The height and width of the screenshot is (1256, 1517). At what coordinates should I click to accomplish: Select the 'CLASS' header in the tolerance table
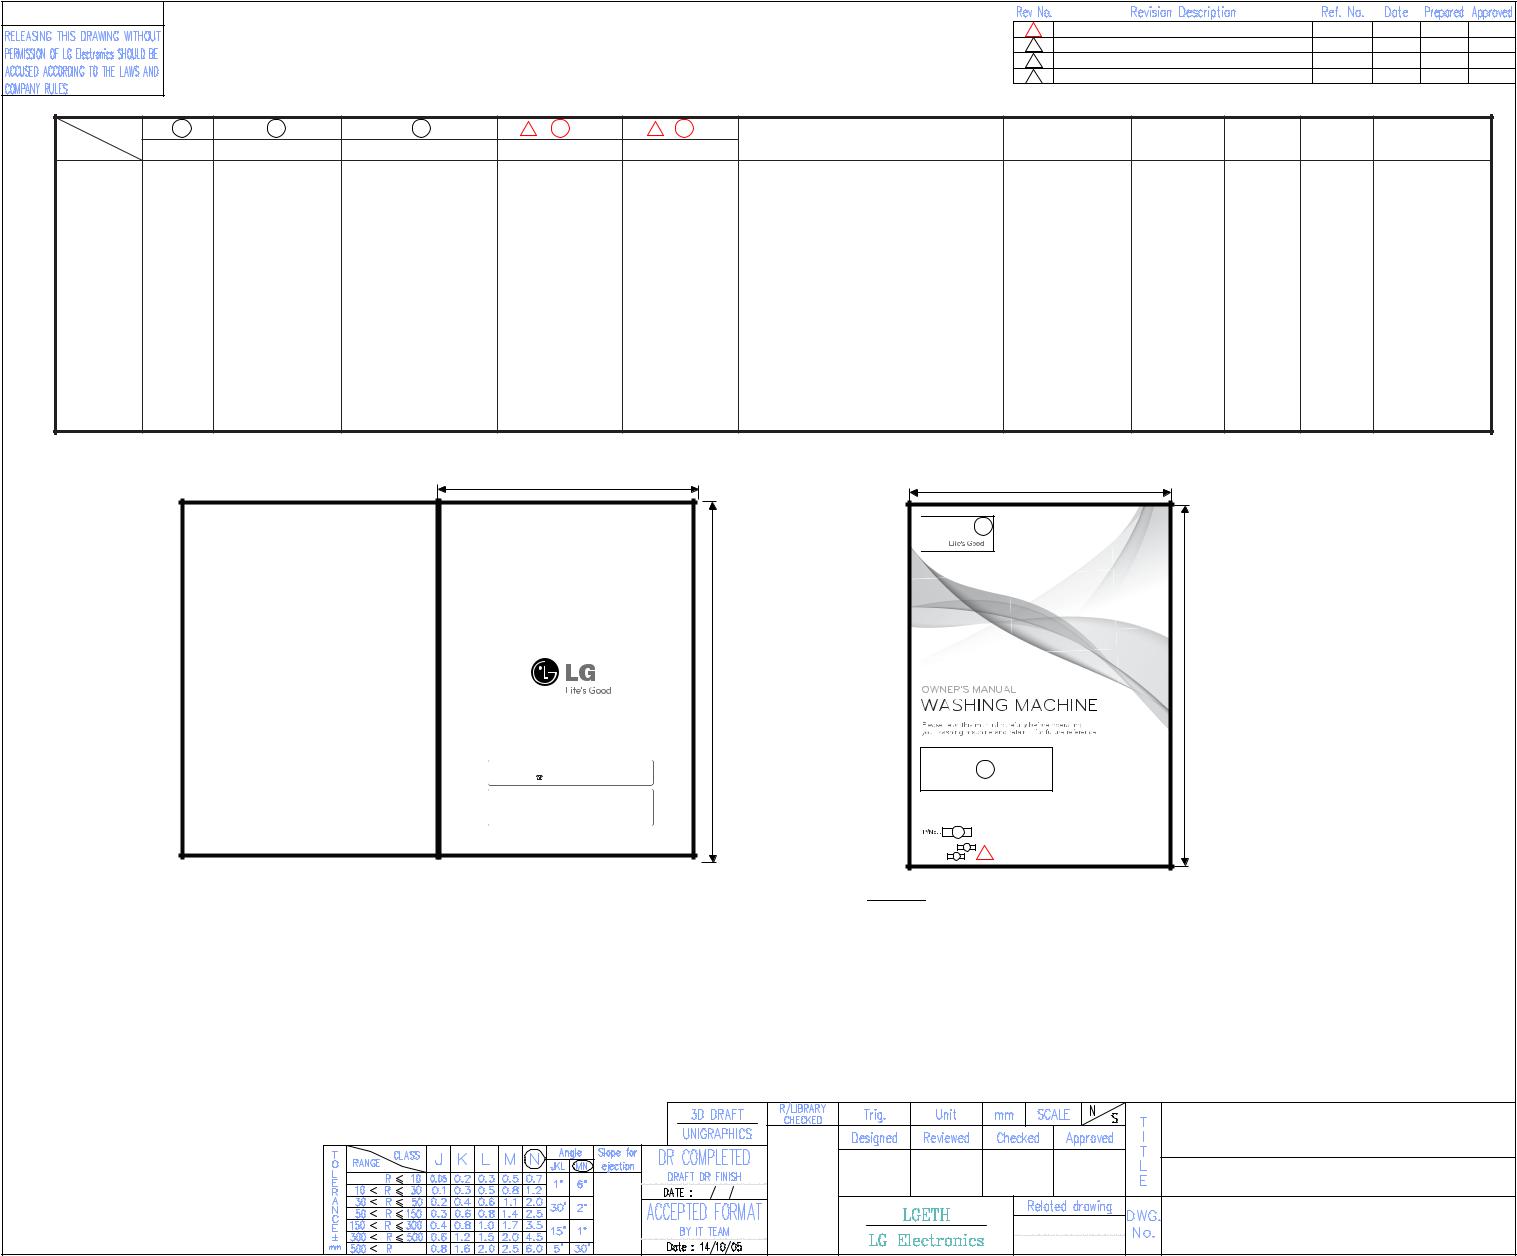[x=406, y=1155]
